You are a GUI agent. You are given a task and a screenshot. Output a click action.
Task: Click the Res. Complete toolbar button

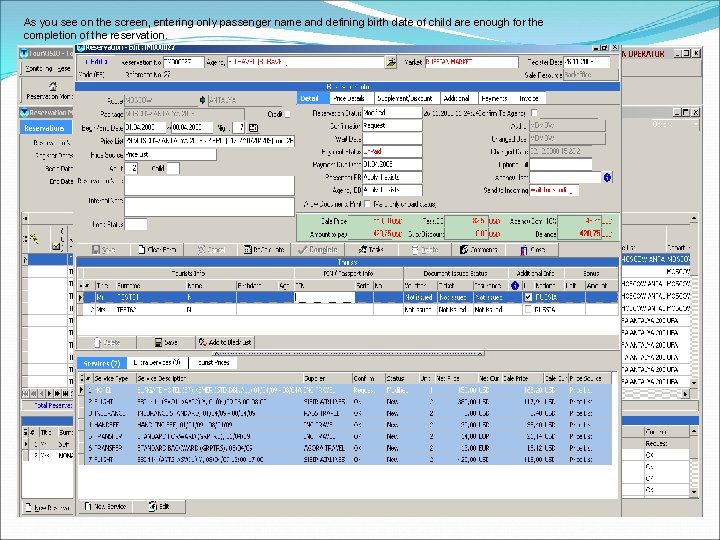coord(264,250)
